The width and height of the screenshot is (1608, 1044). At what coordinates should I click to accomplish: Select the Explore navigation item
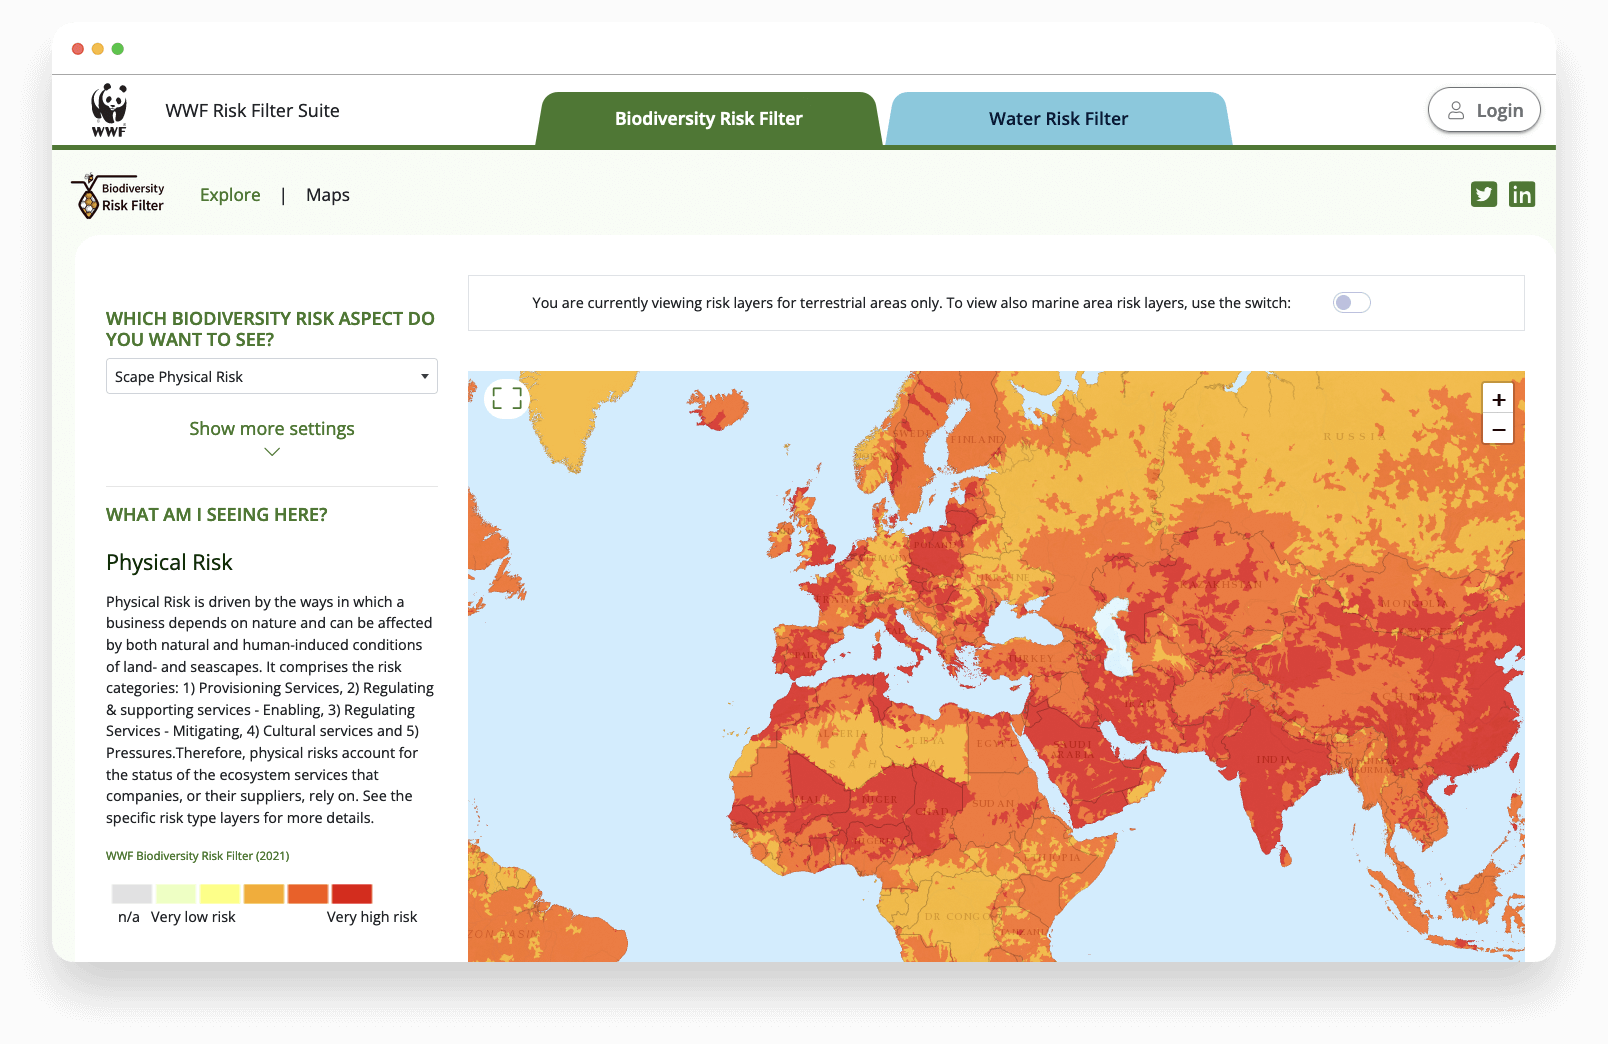point(230,195)
